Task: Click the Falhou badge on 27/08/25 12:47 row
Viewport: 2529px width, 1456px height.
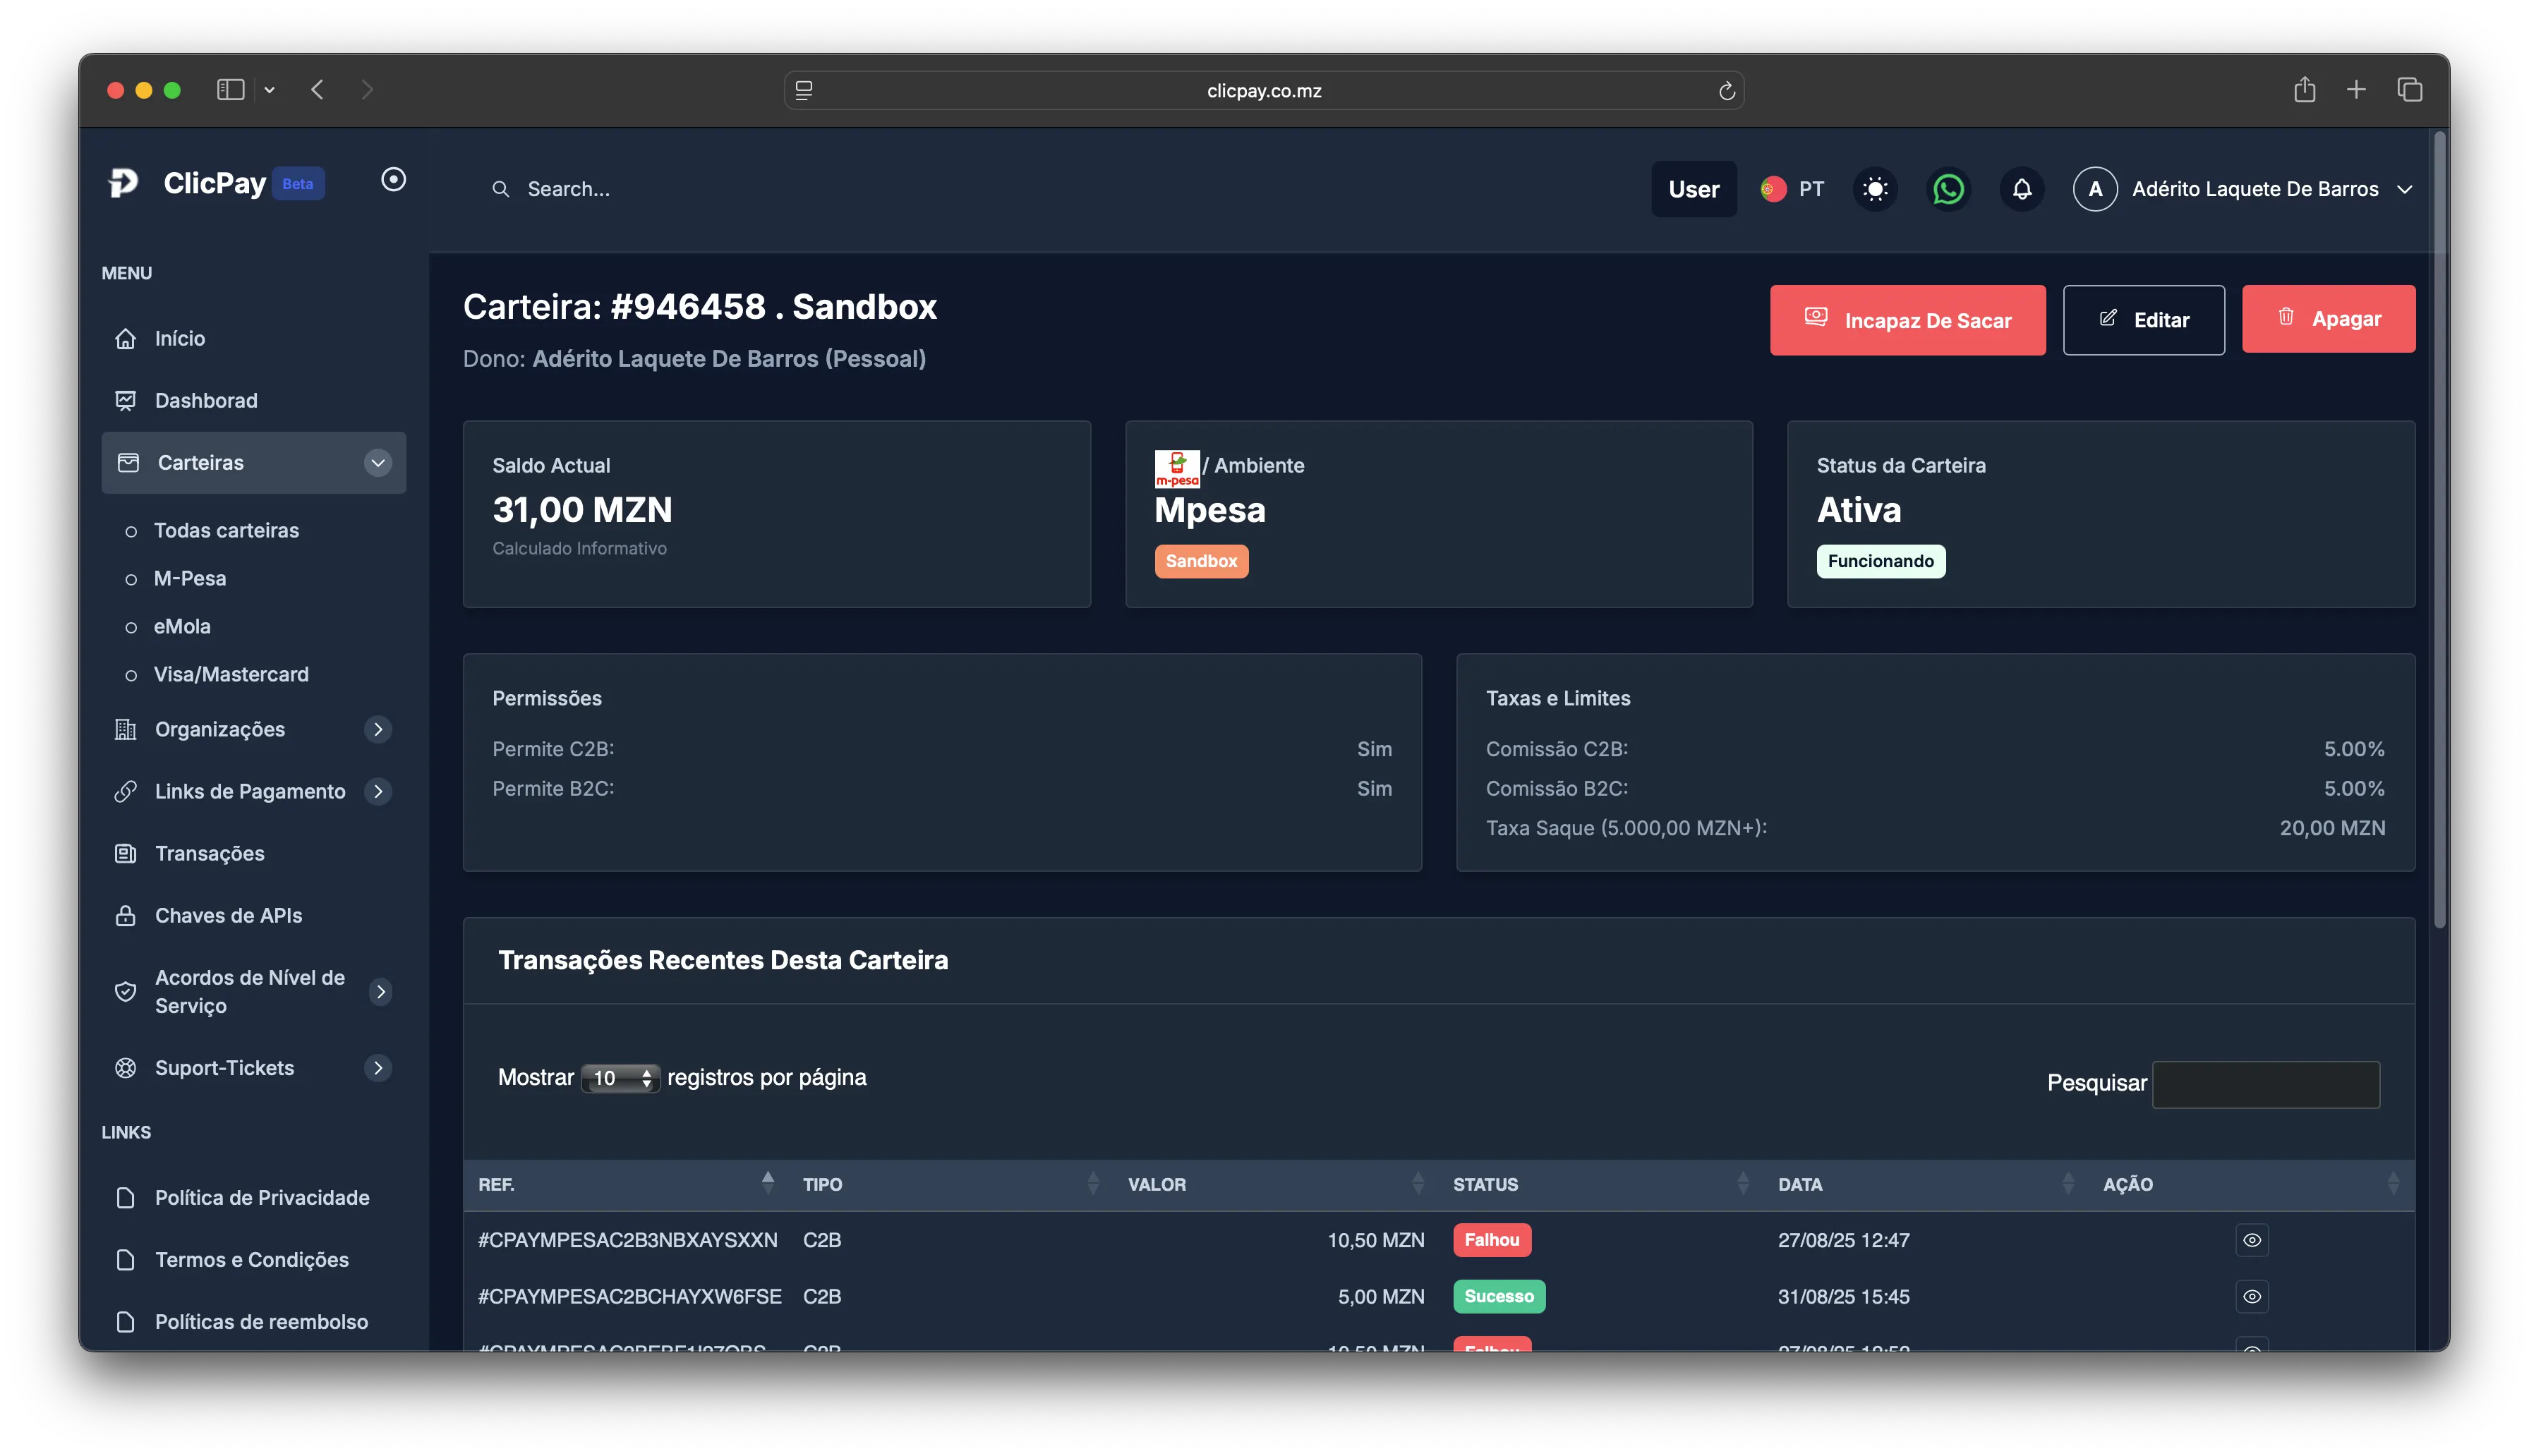Action: tap(1491, 1241)
